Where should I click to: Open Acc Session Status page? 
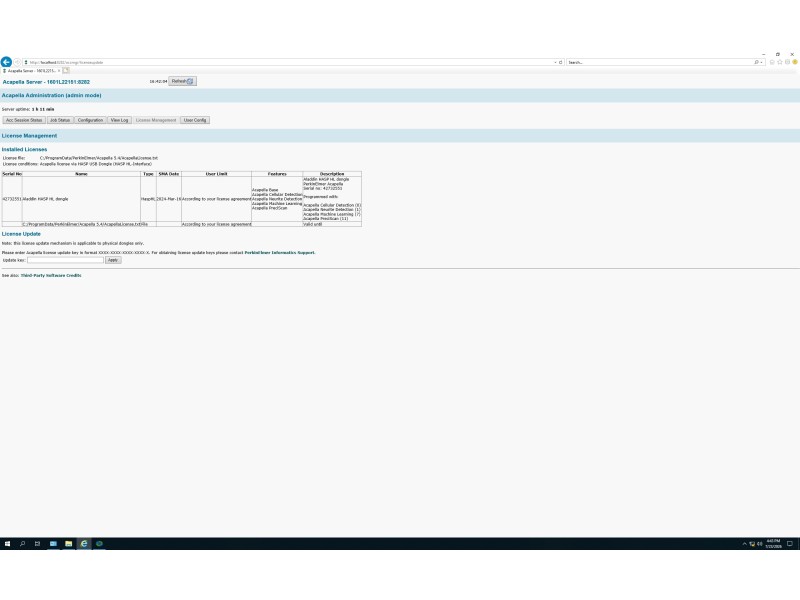pyautogui.click(x=24, y=120)
